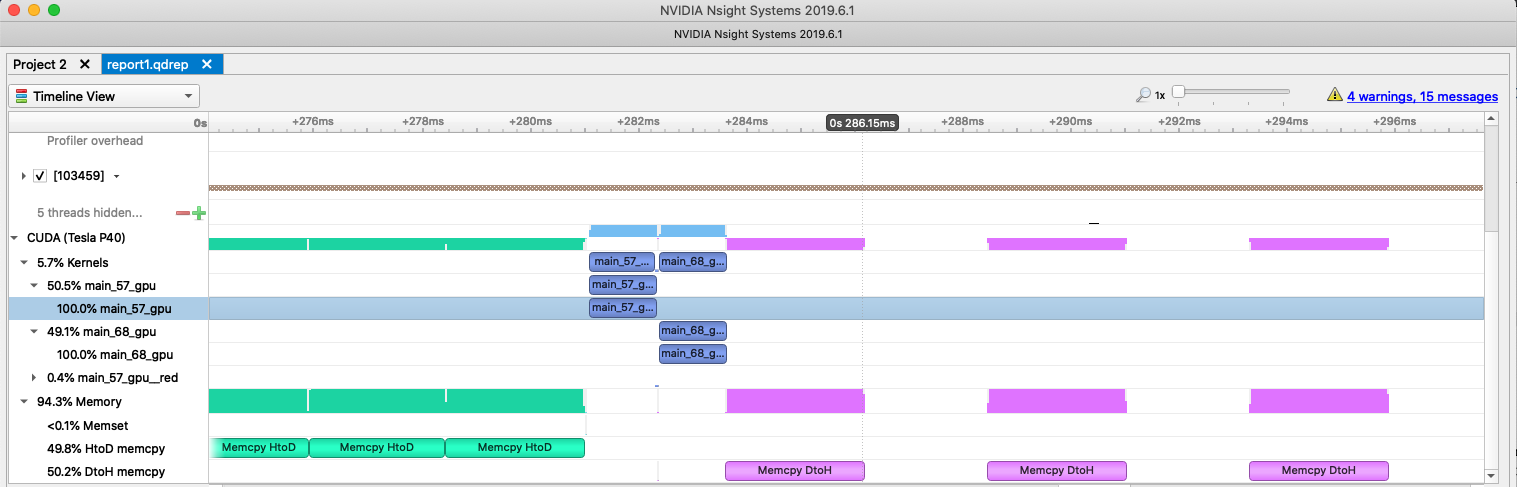Image resolution: width=1517 pixels, height=487 pixels.
Task: Select the 50.2% DtoH memcpy row
Action: [106, 471]
